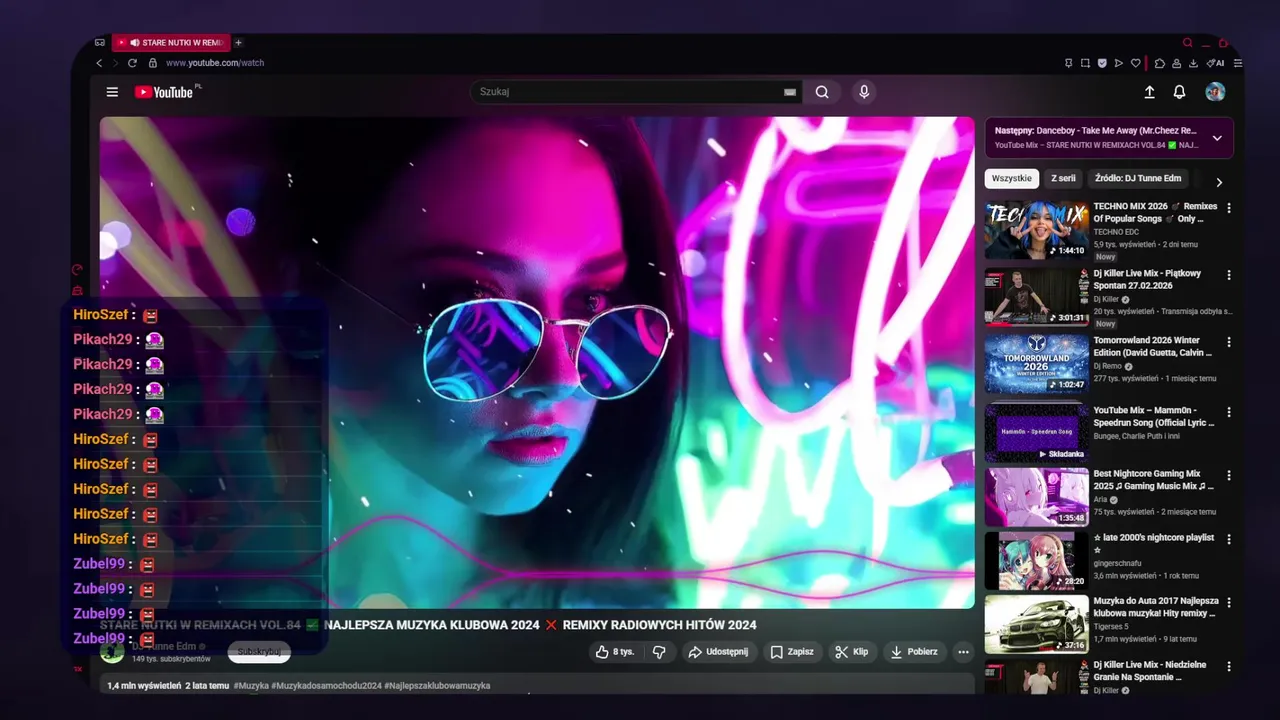Open late 2000's nightcore playlist thumbnail

(1036, 561)
